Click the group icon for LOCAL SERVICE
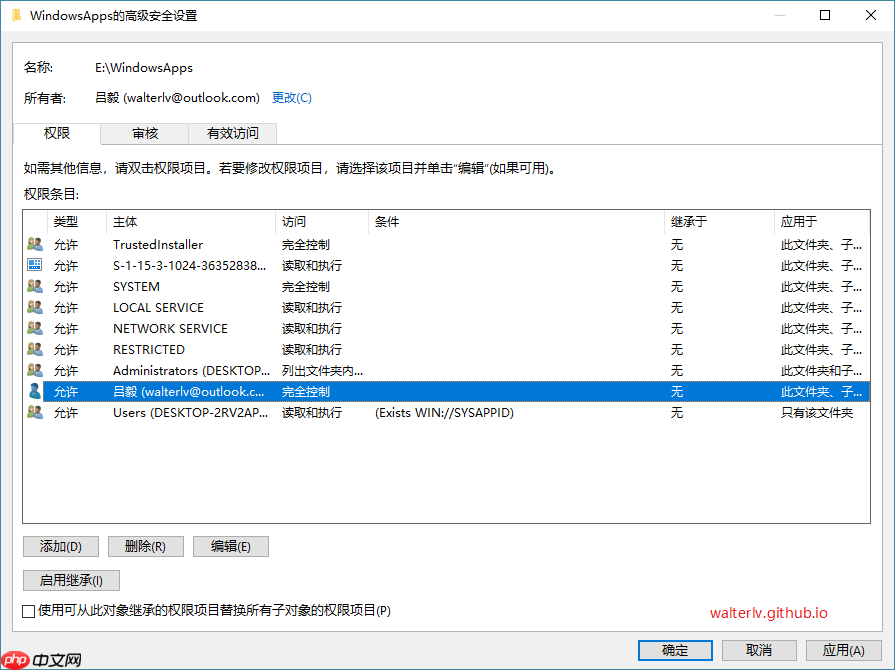 point(33,307)
